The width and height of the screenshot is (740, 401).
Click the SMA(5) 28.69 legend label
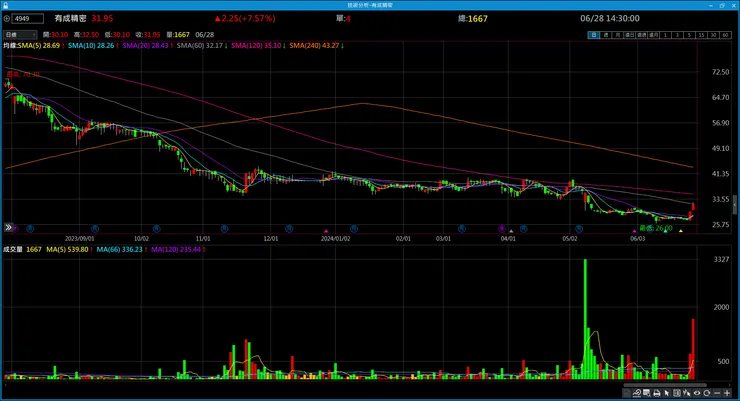click(x=39, y=45)
